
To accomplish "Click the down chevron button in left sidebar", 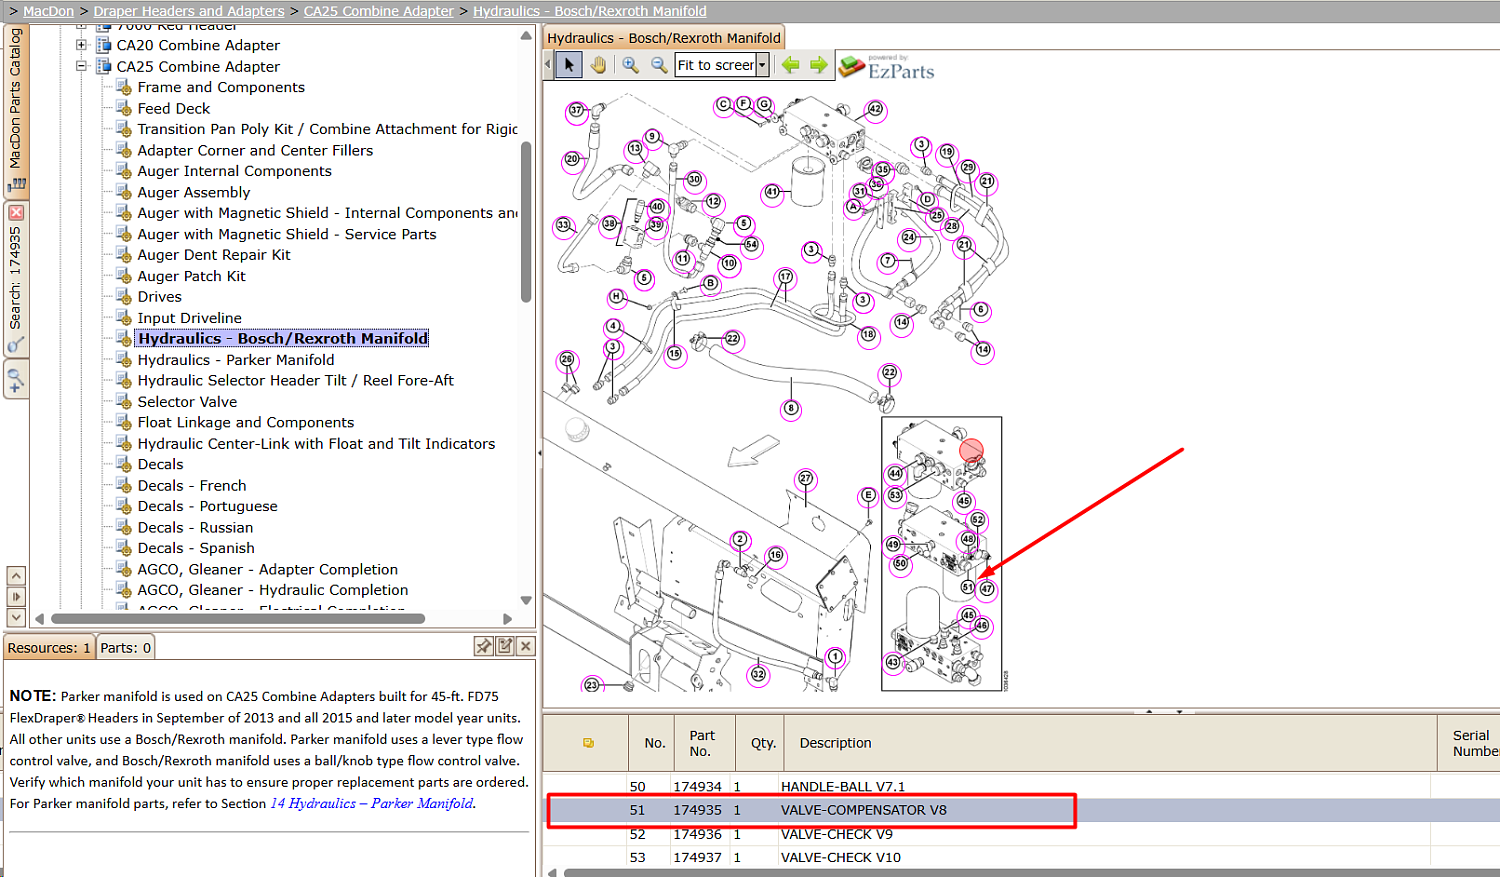I will (x=16, y=618).
